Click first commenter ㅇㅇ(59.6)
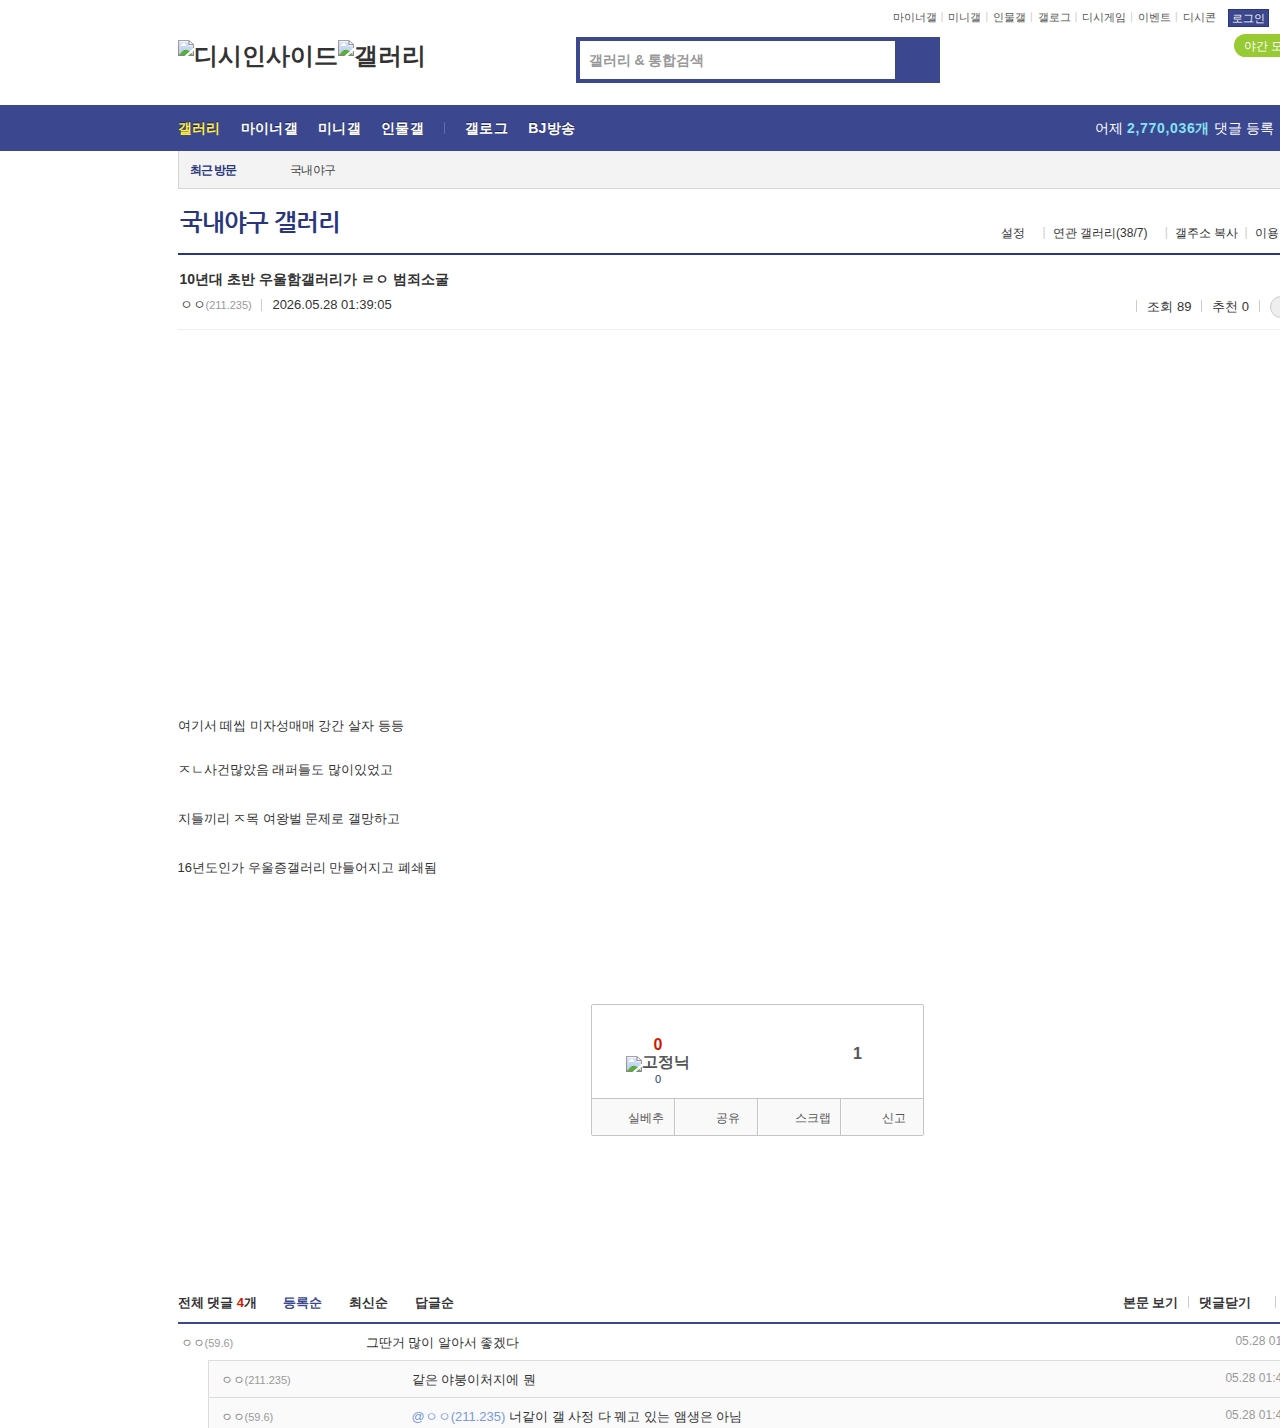 coord(208,1343)
